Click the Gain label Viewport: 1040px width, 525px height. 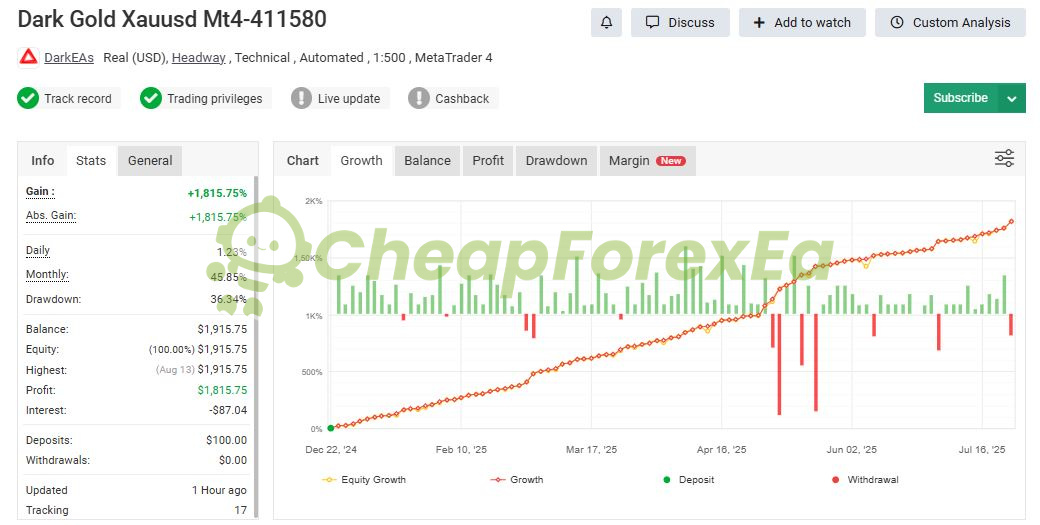pyautogui.click(x=40, y=192)
